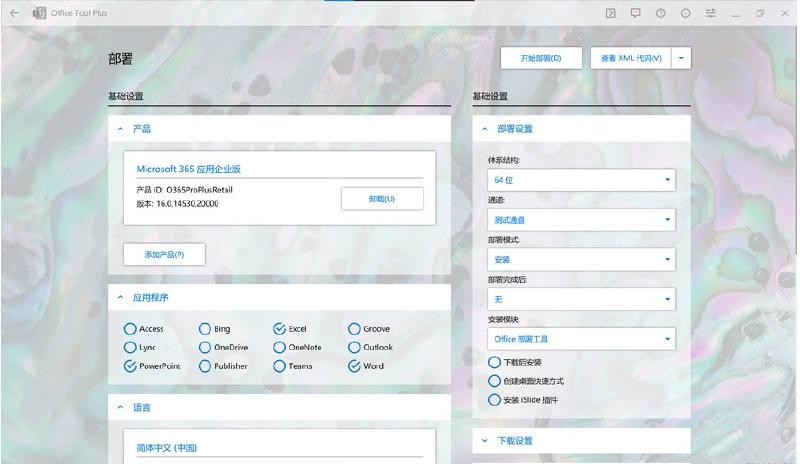
Task: Collapse the 产品 section
Action: pos(120,129)
